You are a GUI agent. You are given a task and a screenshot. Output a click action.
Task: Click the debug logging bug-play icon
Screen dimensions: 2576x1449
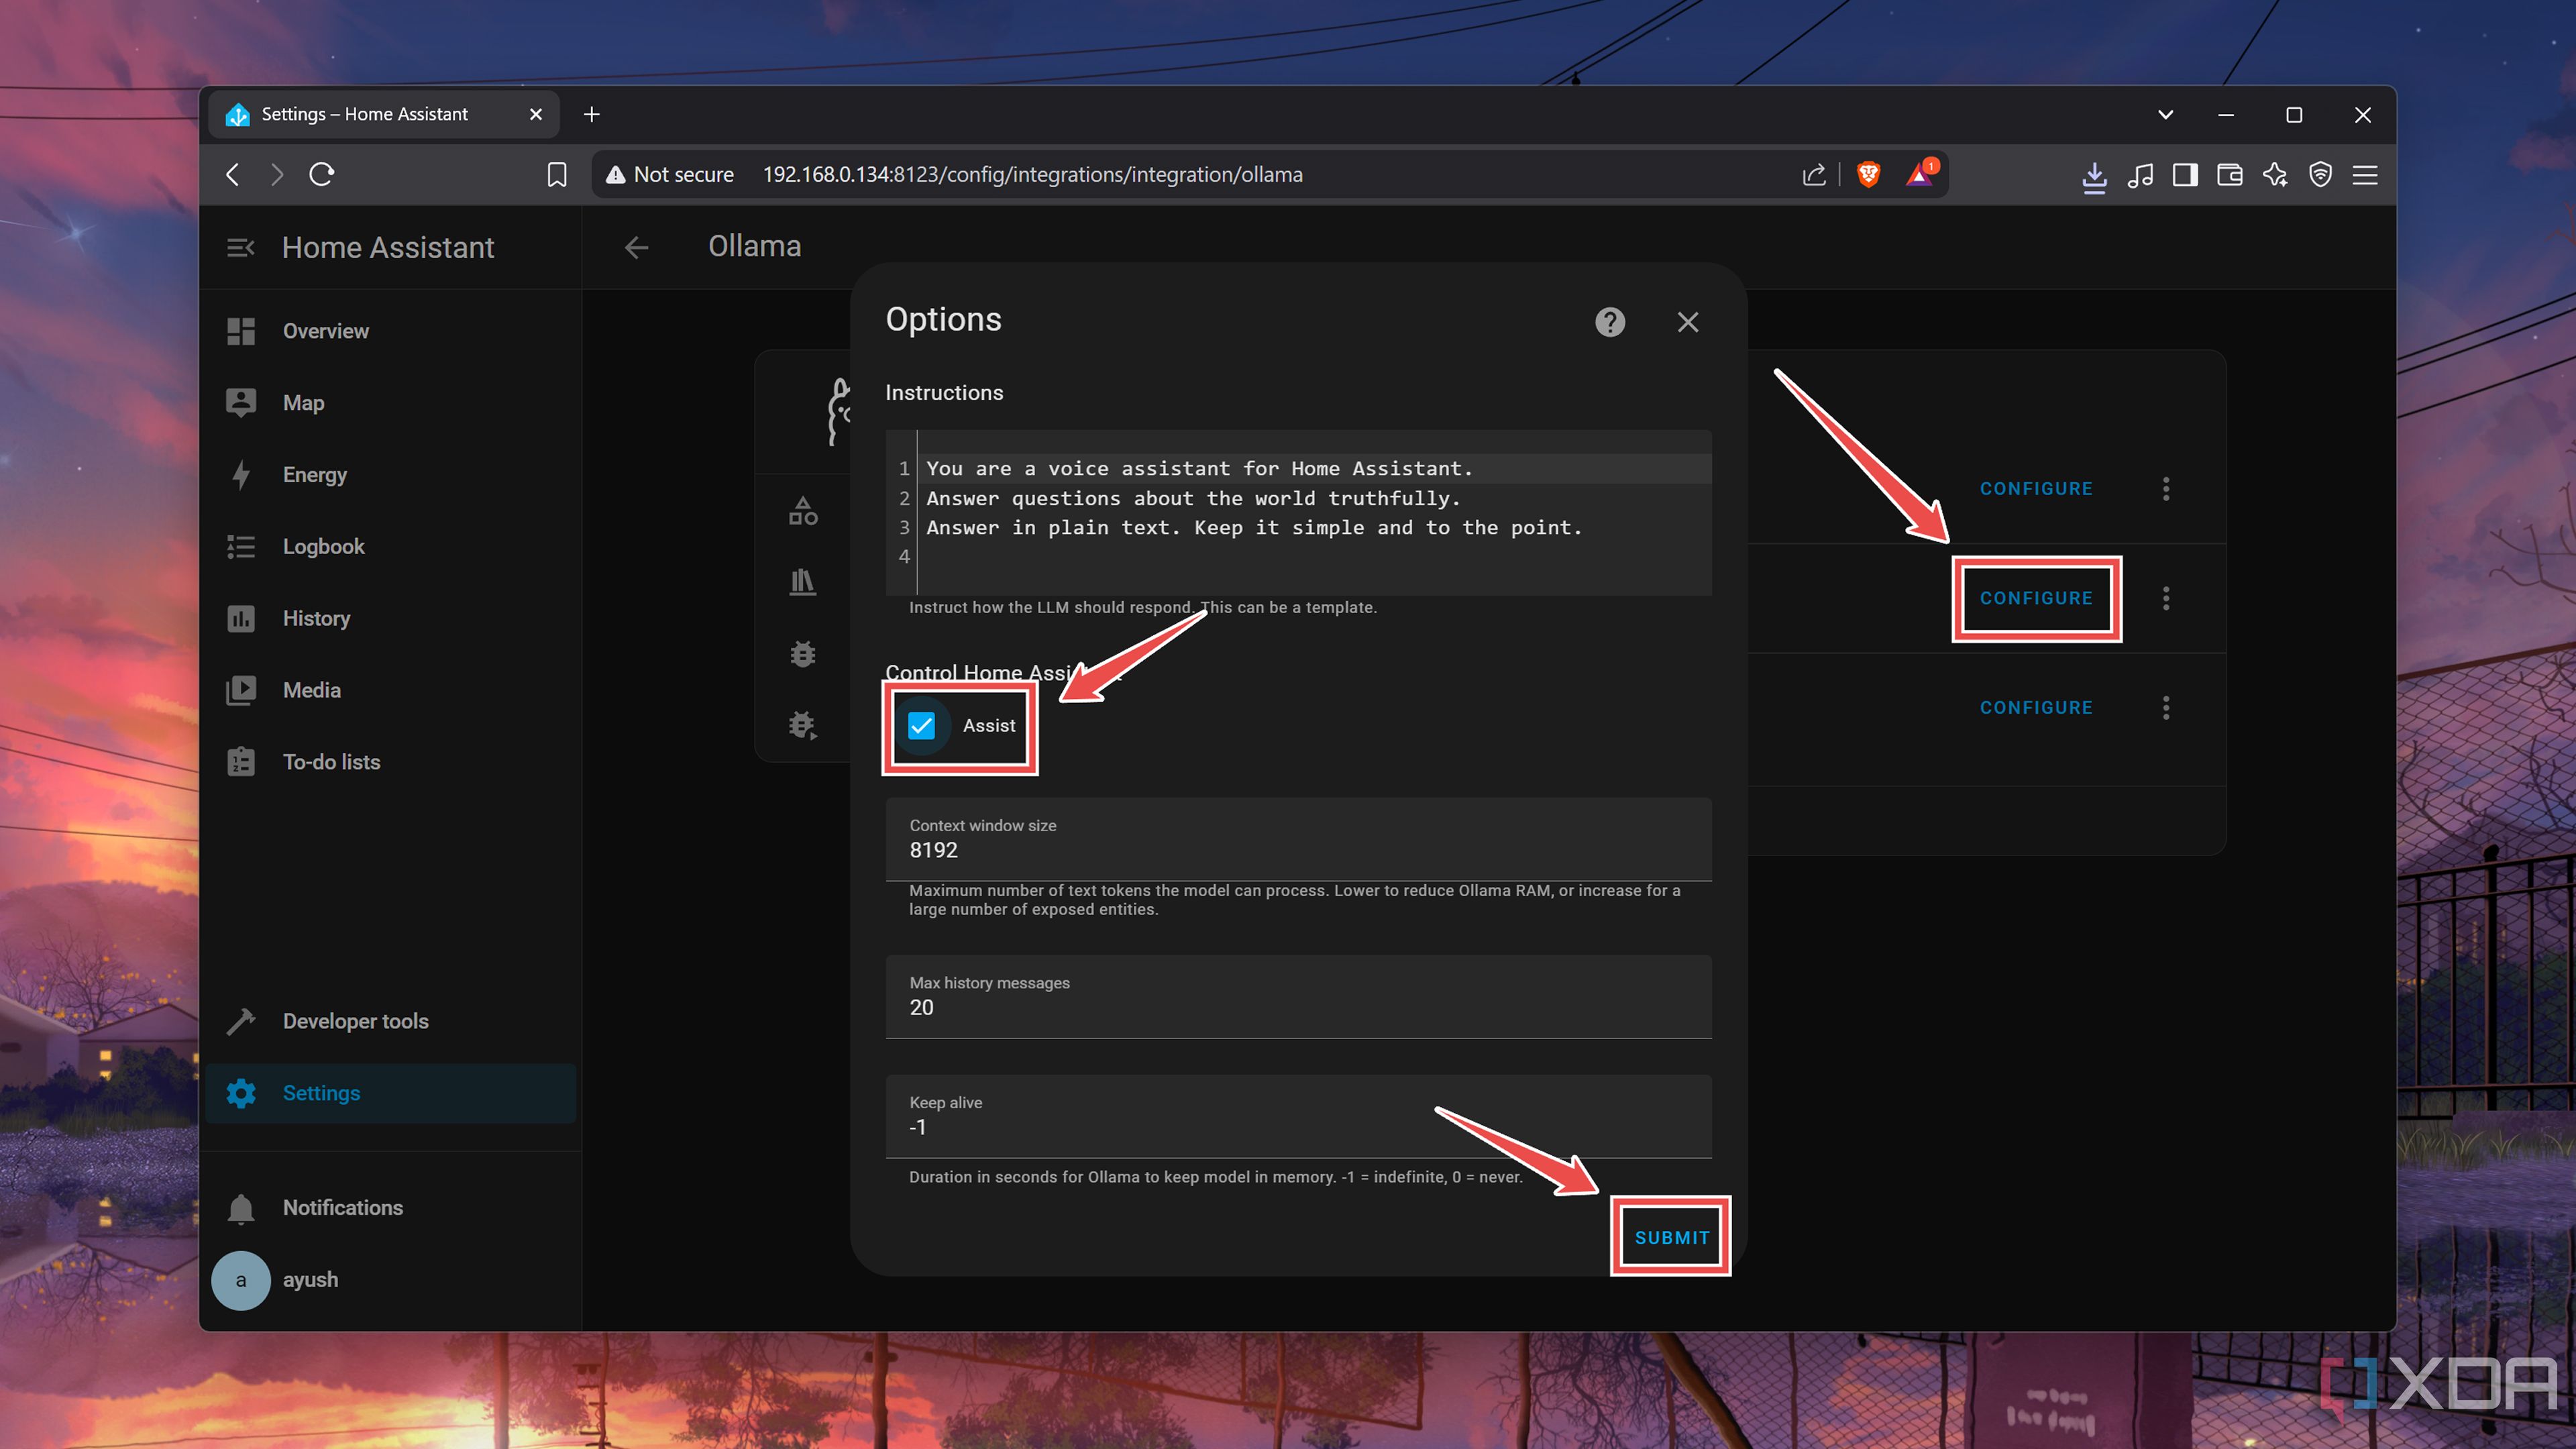[803, 725]
